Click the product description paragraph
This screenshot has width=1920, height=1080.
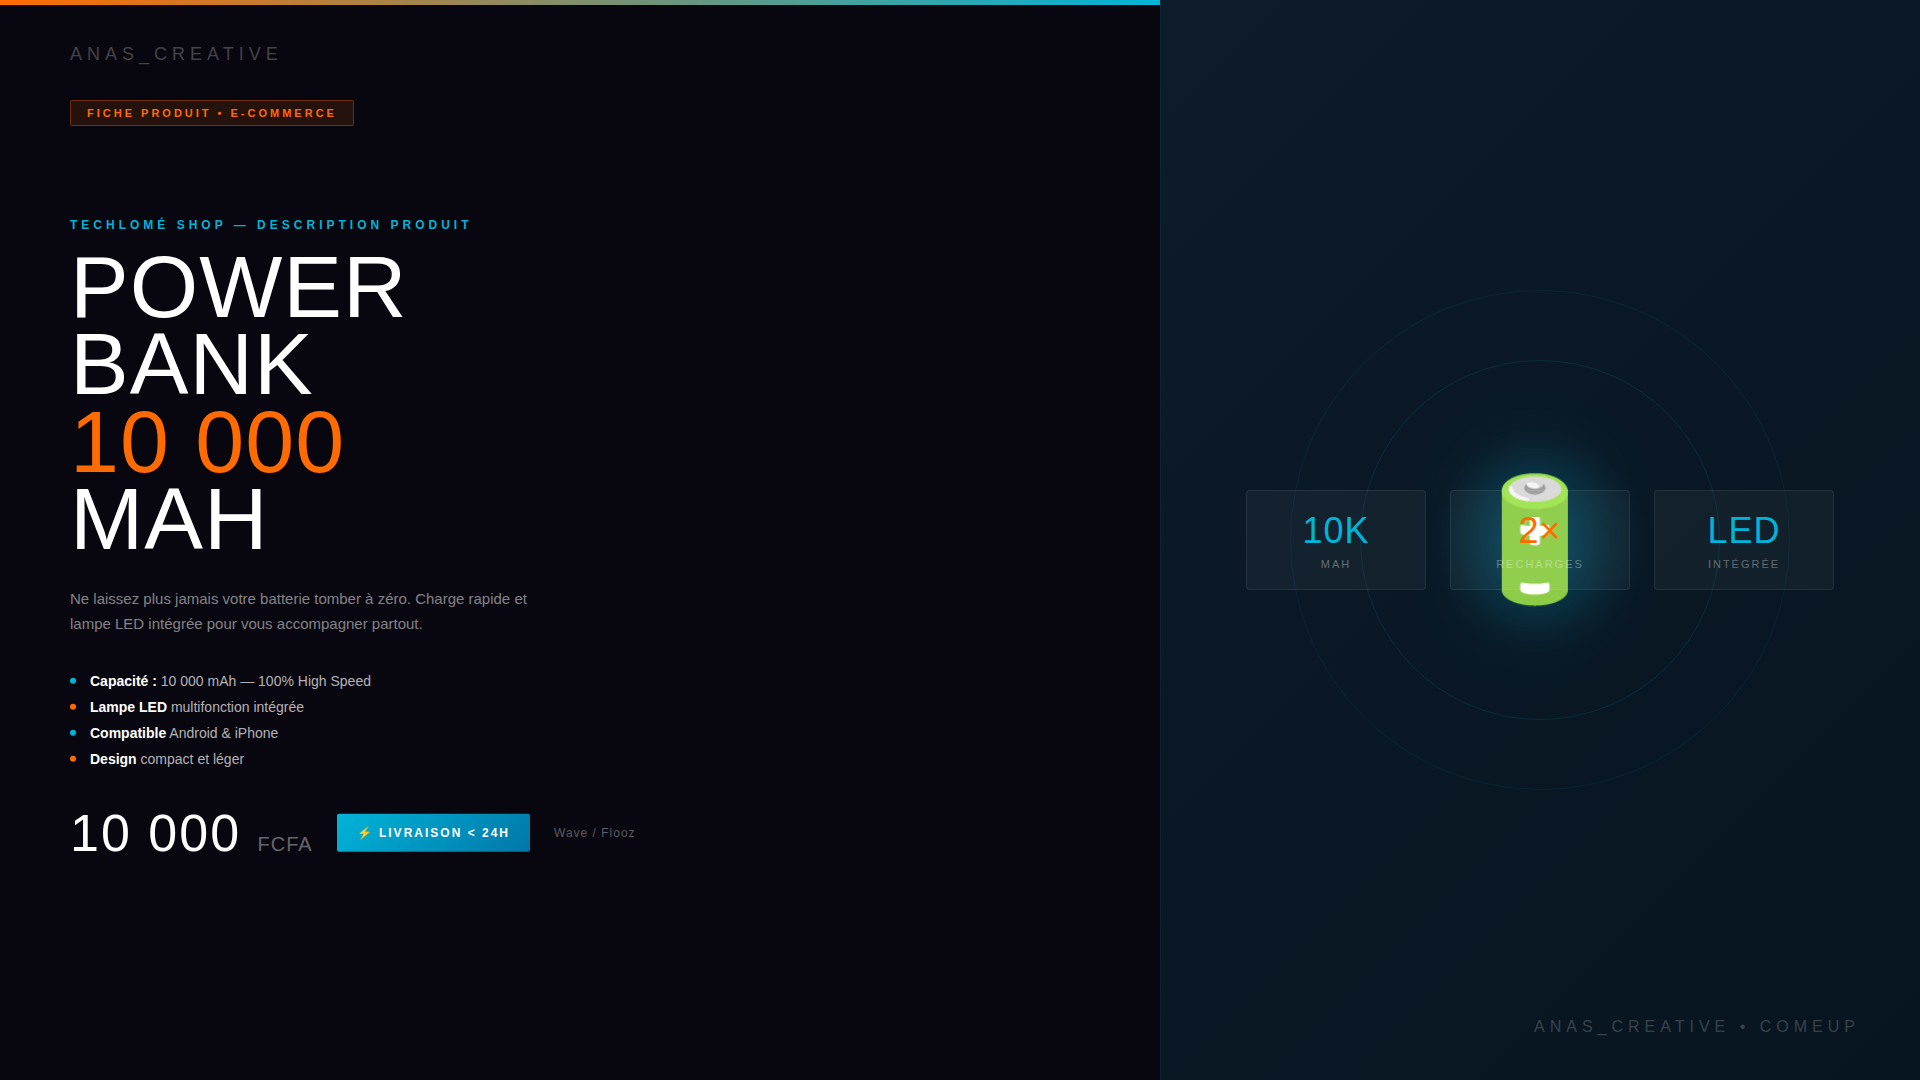(298, 611)
